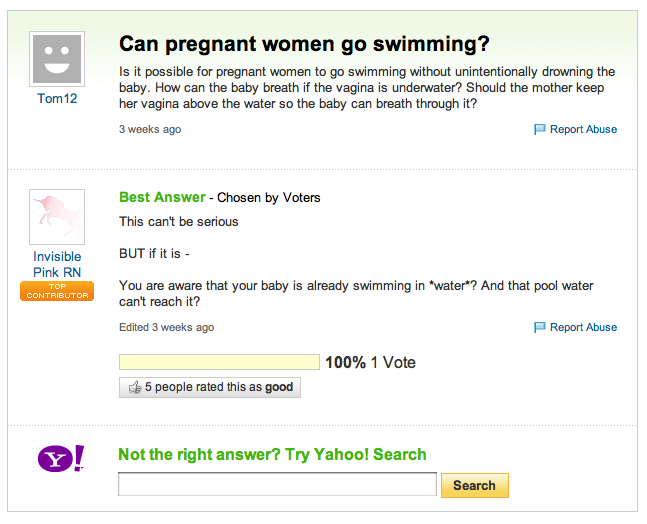647x524 pixels.
Task: Click the flag icon on the question's Report Abuse
Action: pyautogui.click(x=540, y=129)
